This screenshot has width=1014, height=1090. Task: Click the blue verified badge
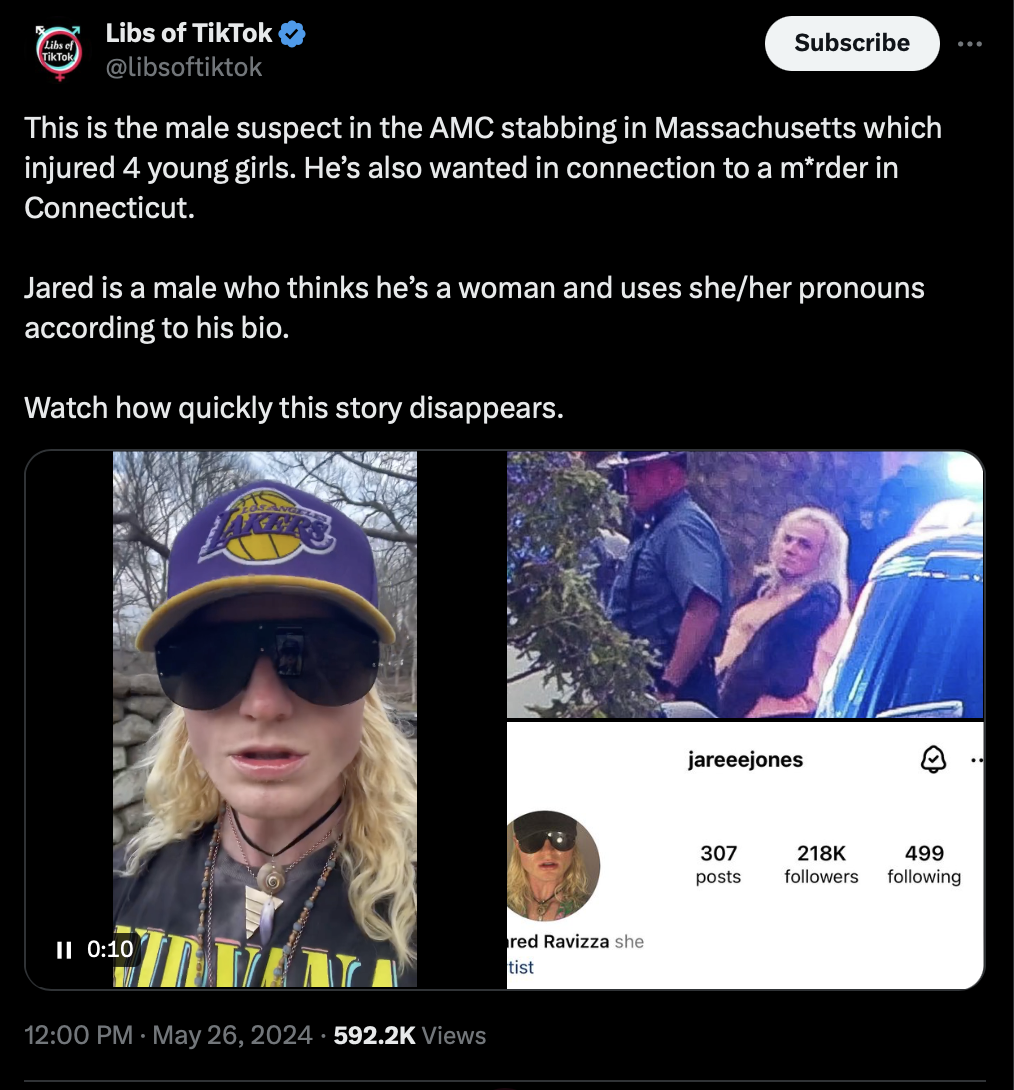pyautogui.click(x=292, y=33)
